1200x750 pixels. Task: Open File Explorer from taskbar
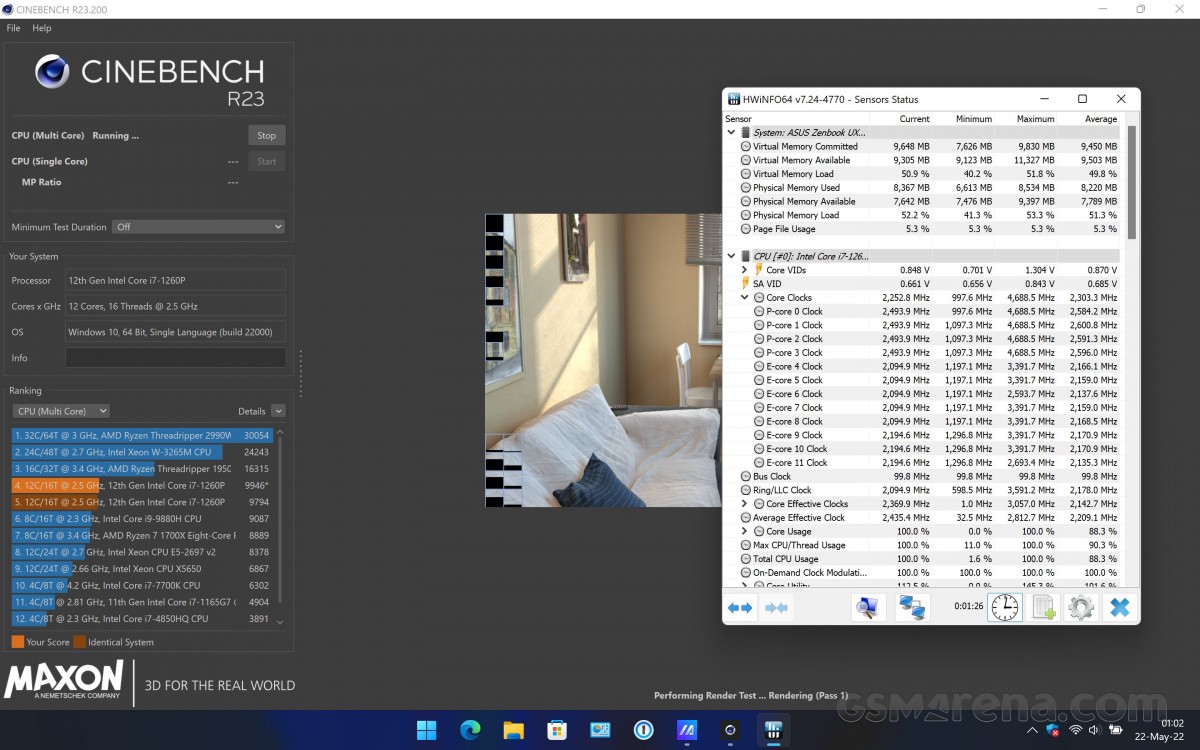click(513, 730)
